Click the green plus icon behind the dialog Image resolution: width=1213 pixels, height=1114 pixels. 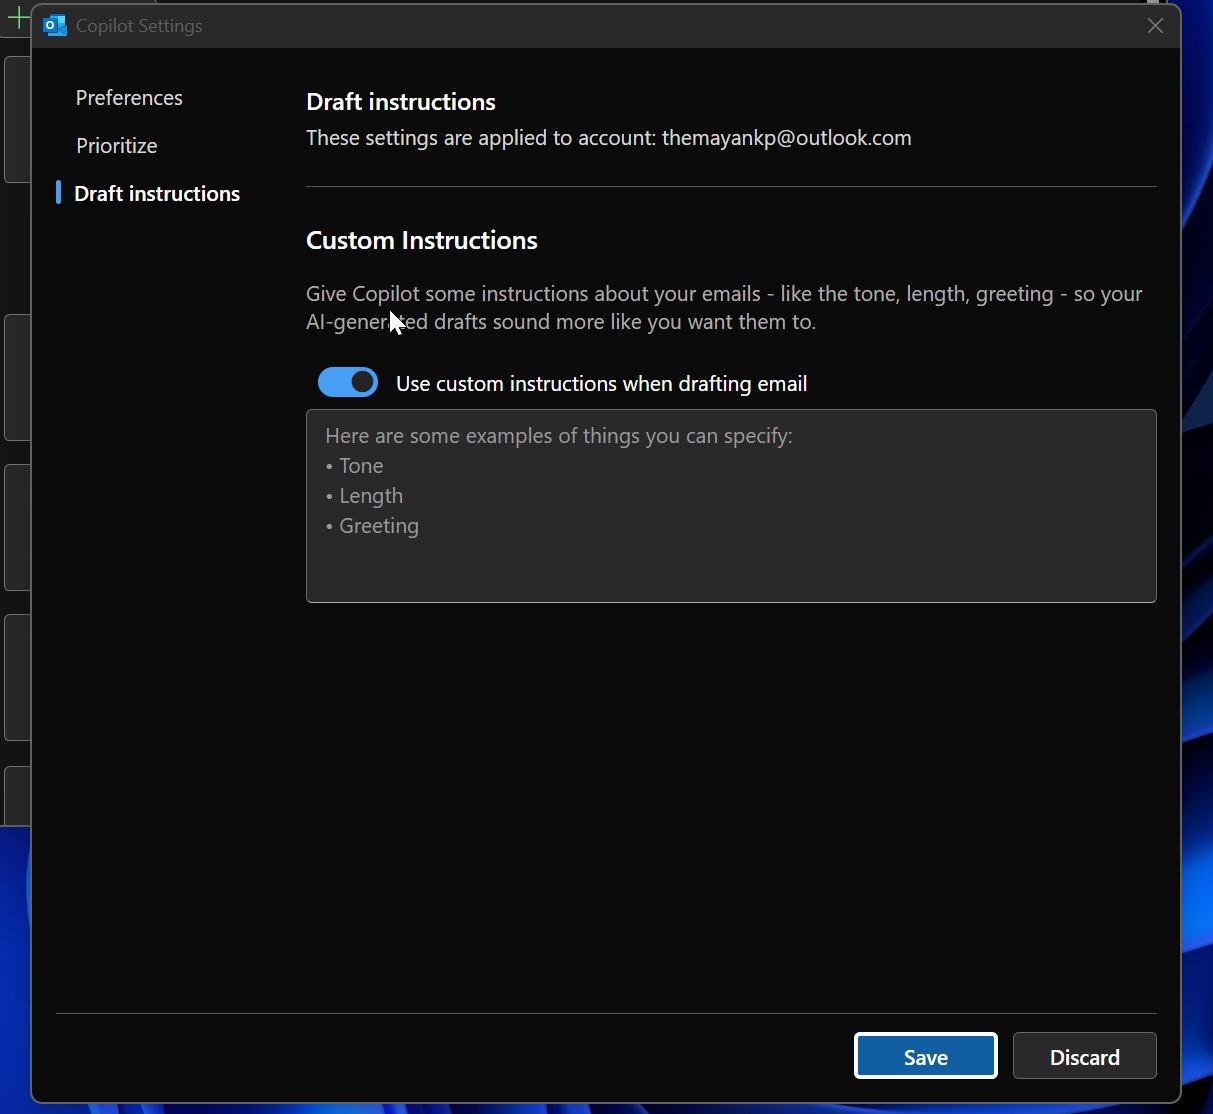[x=17, y=18]
